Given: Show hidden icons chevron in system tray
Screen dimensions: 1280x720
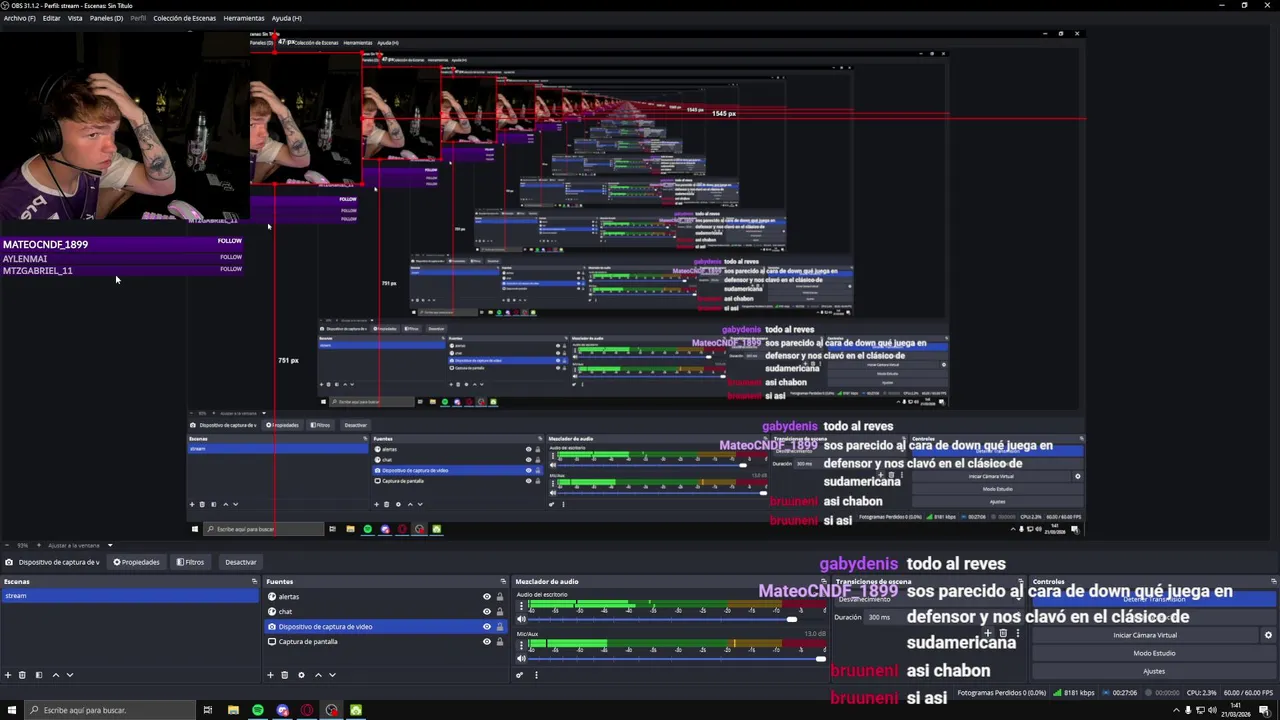Looking at the screenshot, I should (x=1176, y=710).
